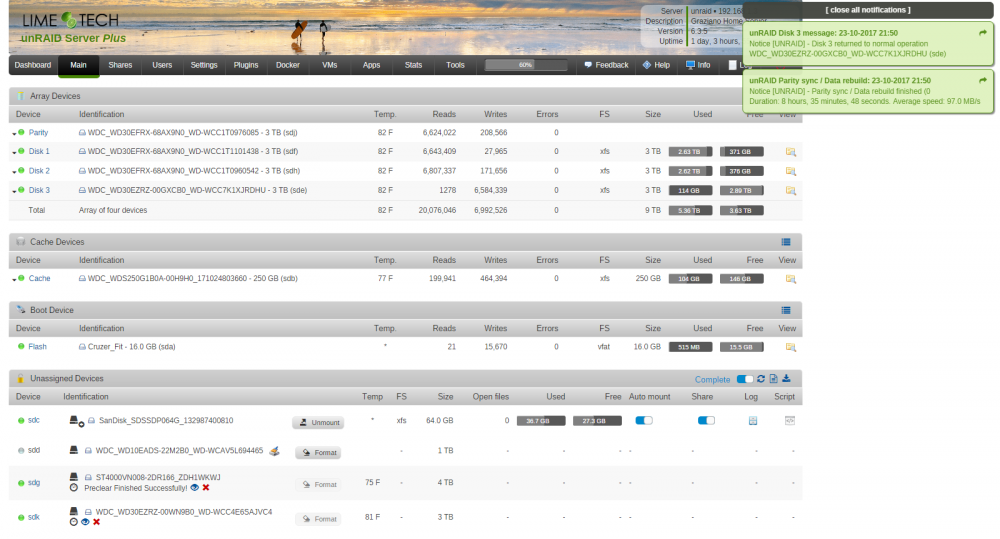Open the Flash device link

coord(38,346)
